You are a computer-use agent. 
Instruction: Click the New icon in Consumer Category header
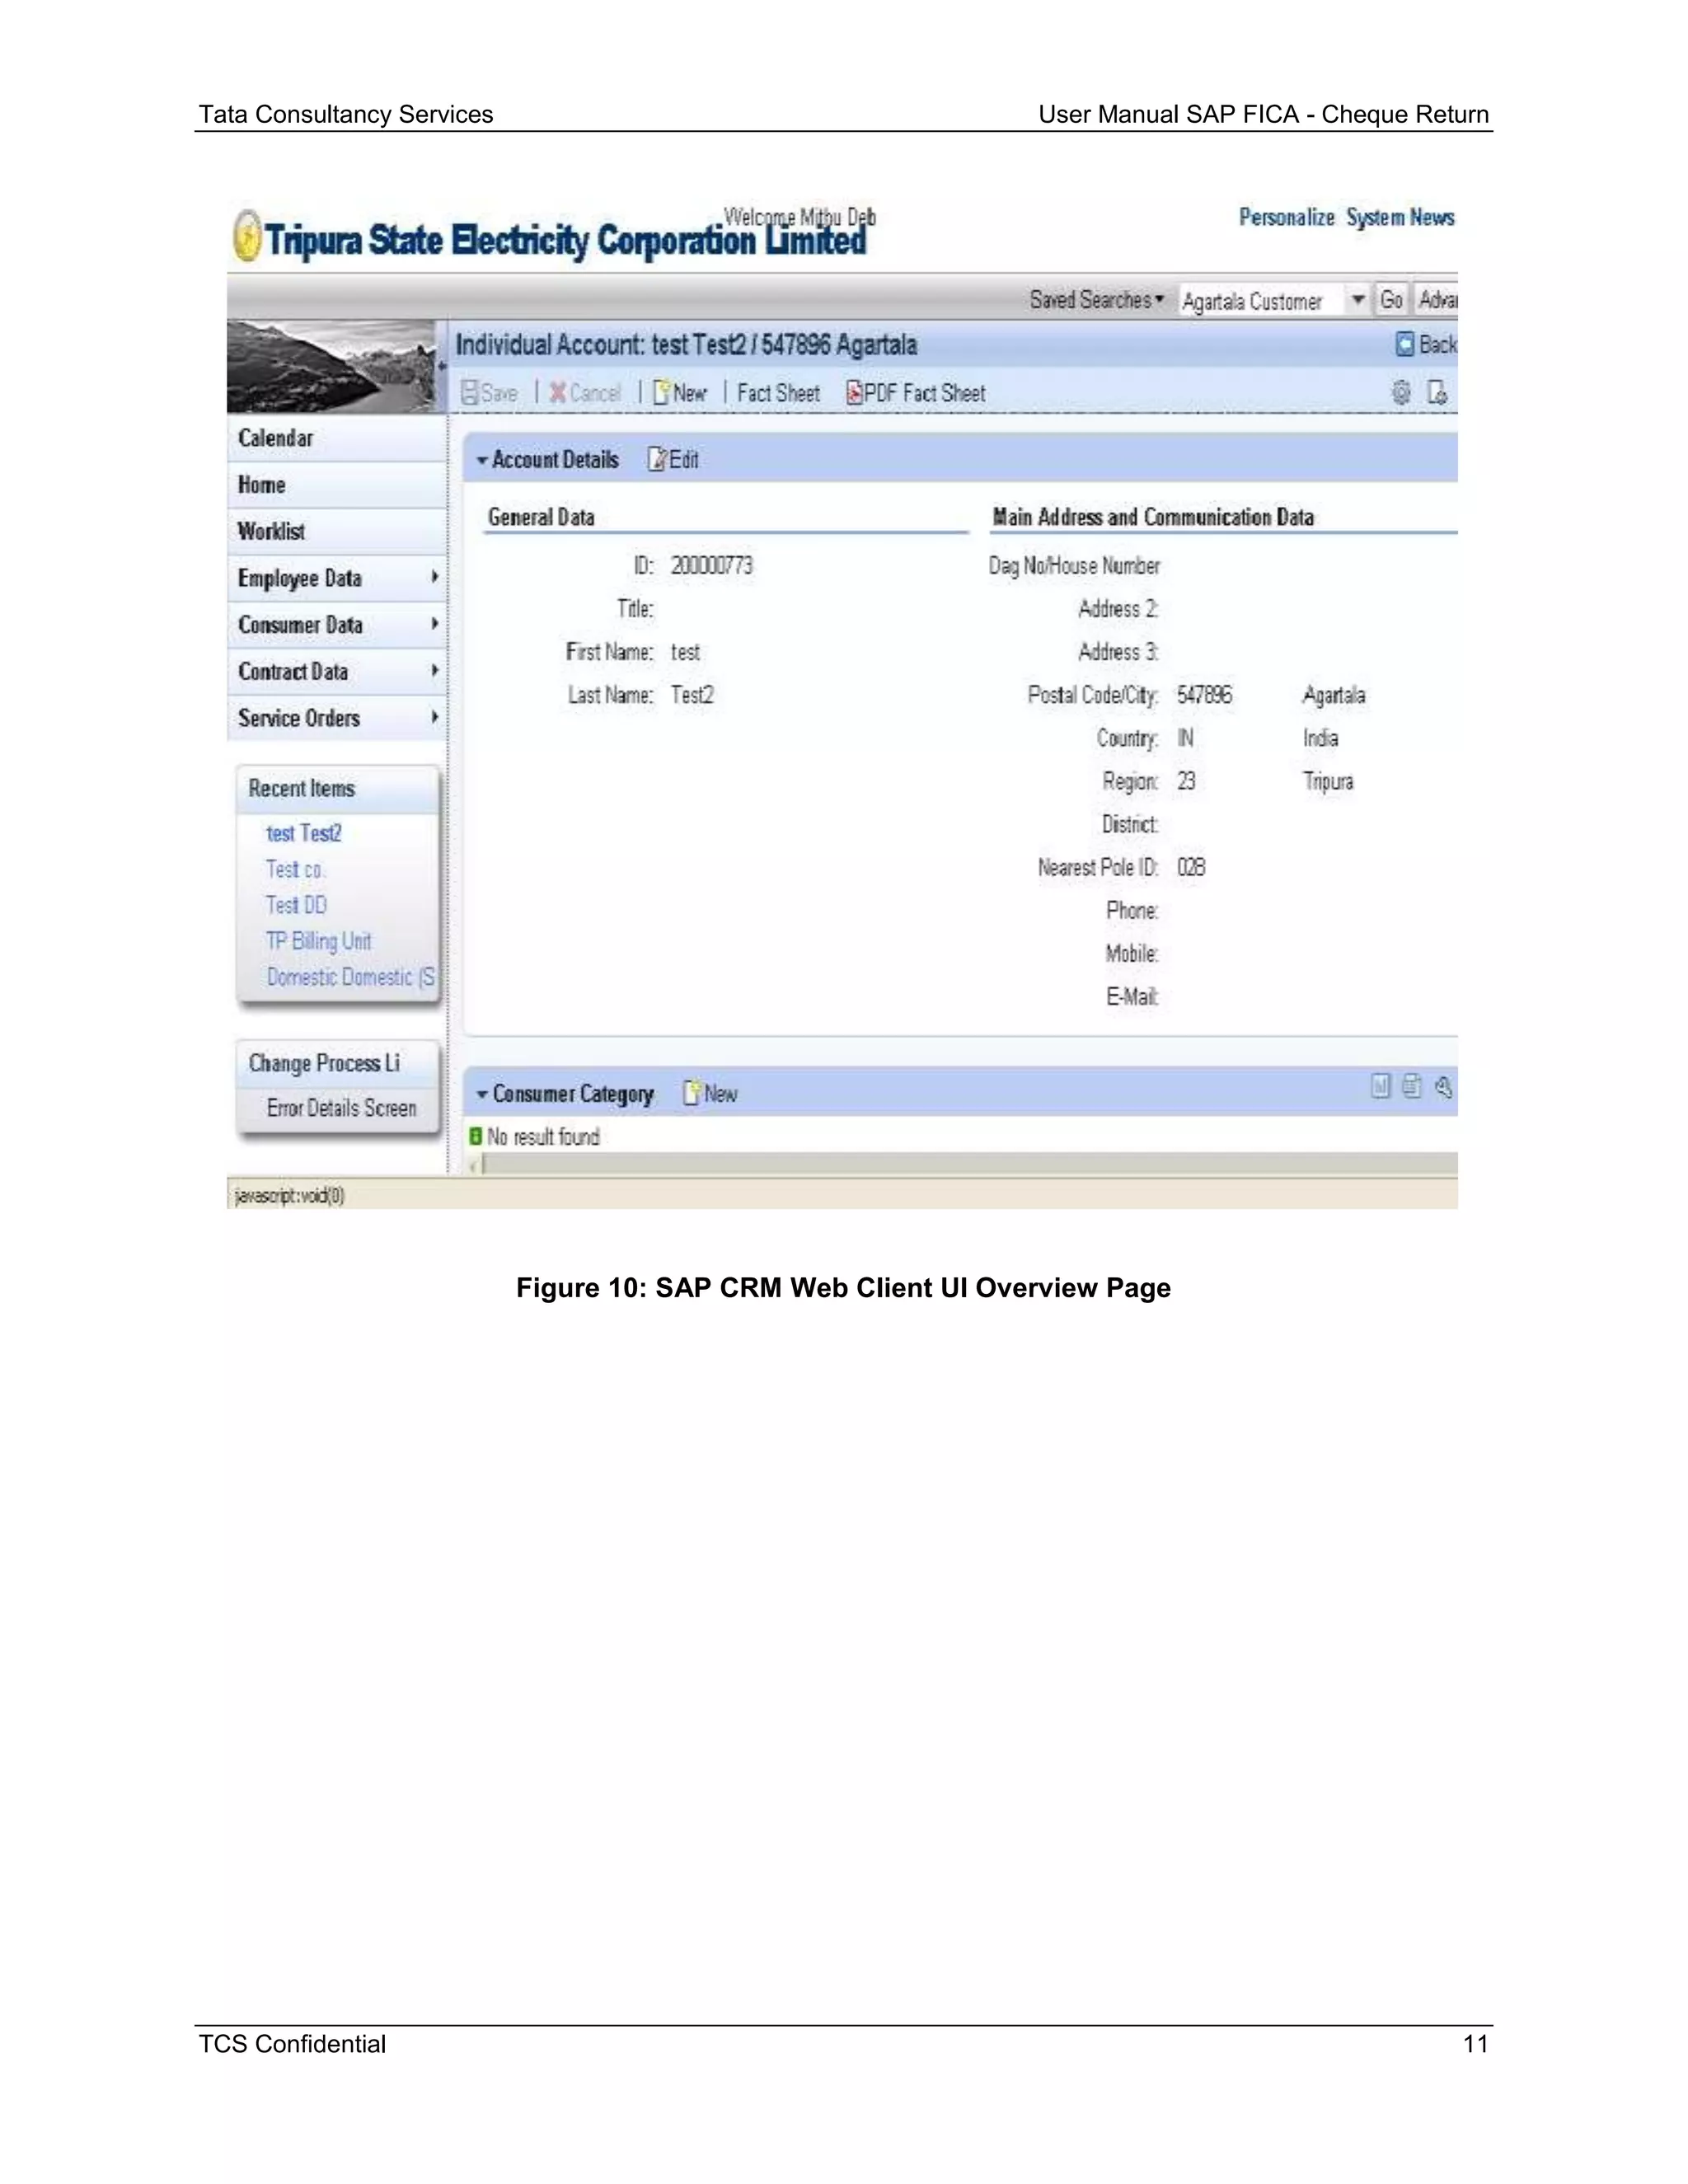coord(691,1093)
